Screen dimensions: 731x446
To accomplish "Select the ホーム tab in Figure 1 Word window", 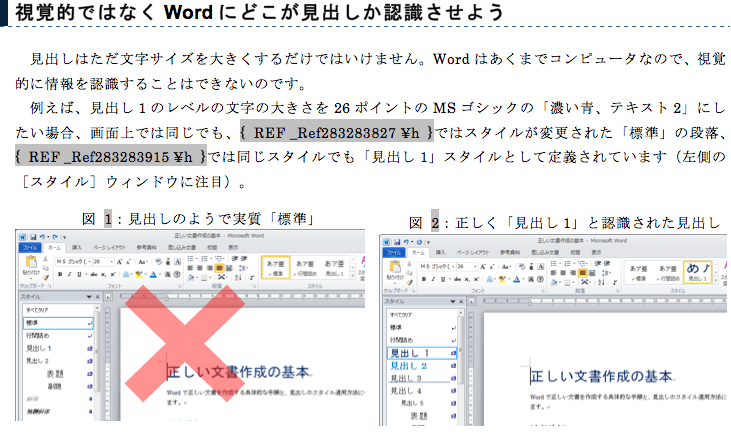I will (x=55, y=247).
